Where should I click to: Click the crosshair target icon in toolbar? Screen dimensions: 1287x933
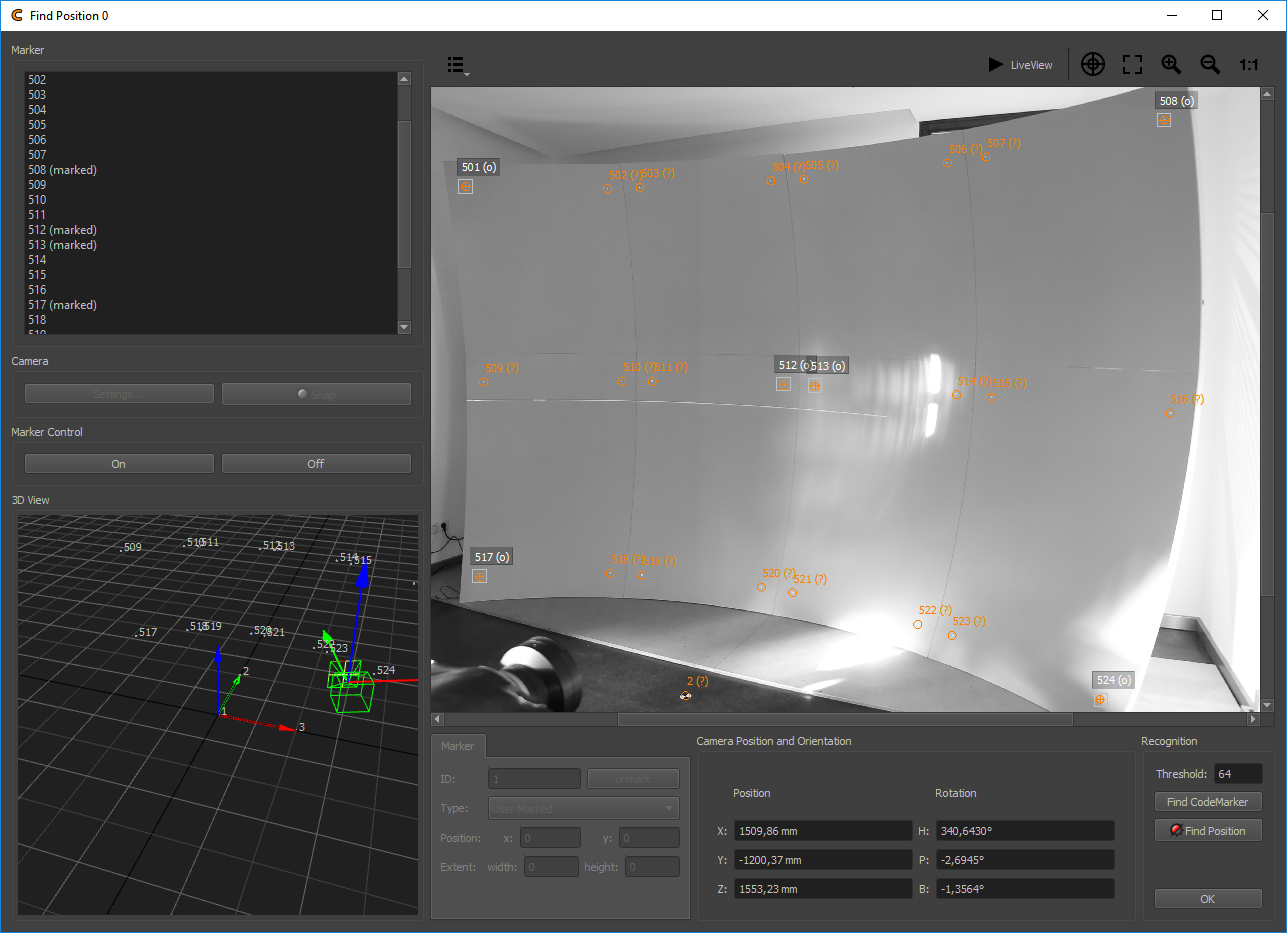click(1093, 65)
